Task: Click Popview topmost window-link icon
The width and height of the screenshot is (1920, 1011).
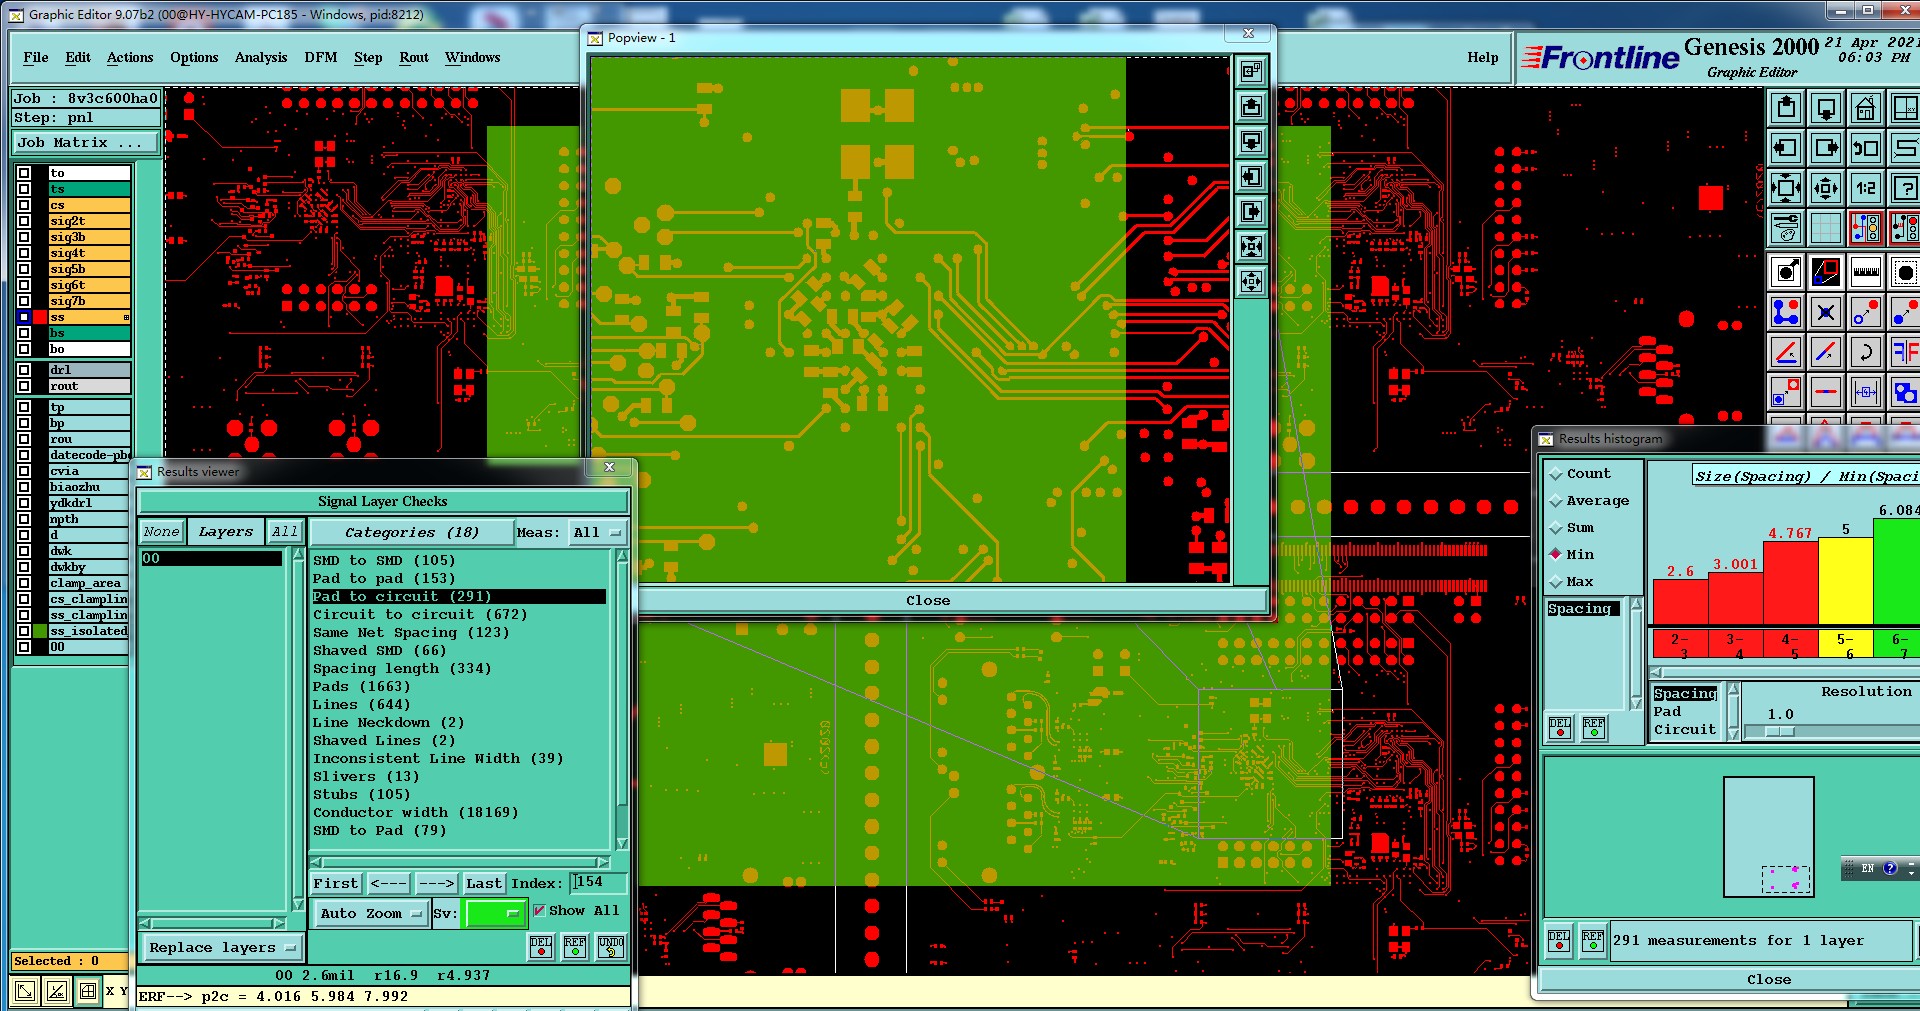Action: pos(1251,72)
